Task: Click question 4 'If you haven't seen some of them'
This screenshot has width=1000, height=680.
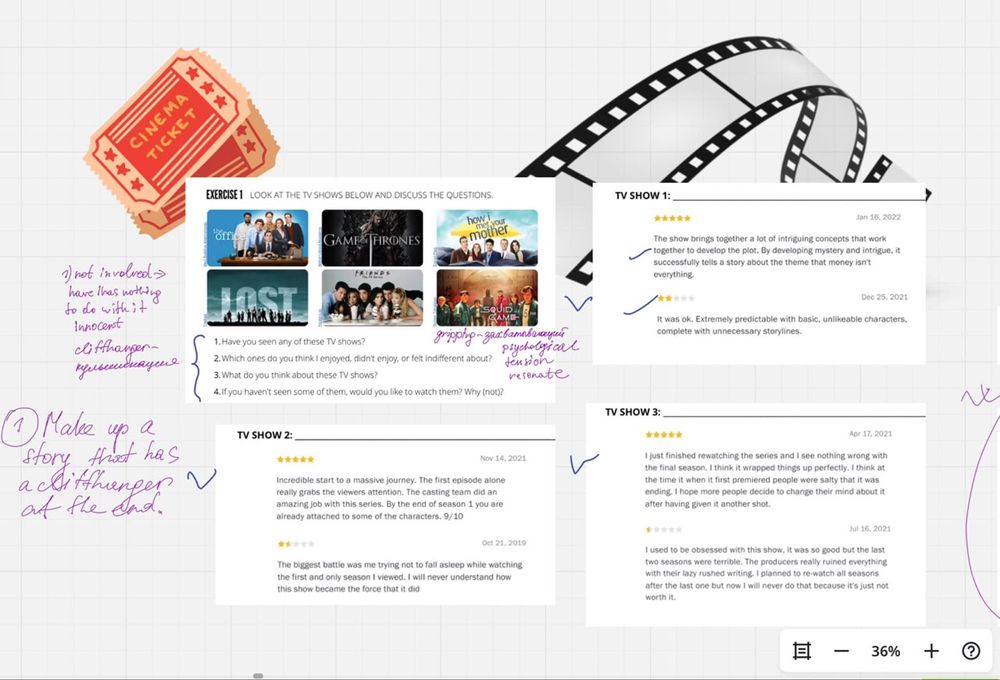Action: tap(358, 392)
